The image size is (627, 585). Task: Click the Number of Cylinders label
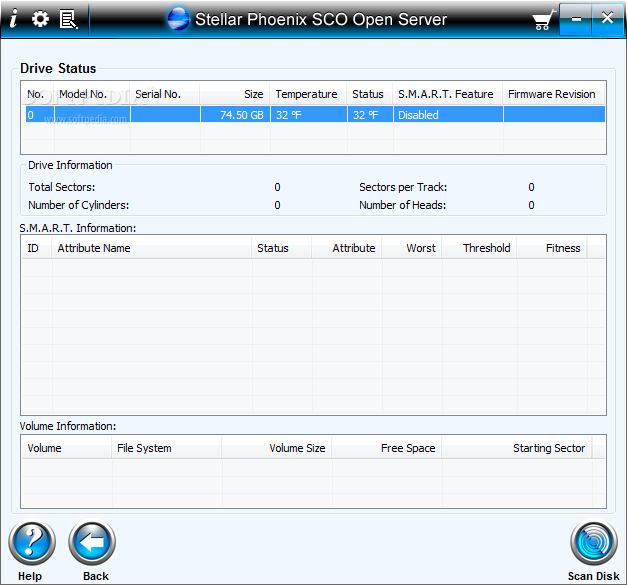click(x=79, y=205)
